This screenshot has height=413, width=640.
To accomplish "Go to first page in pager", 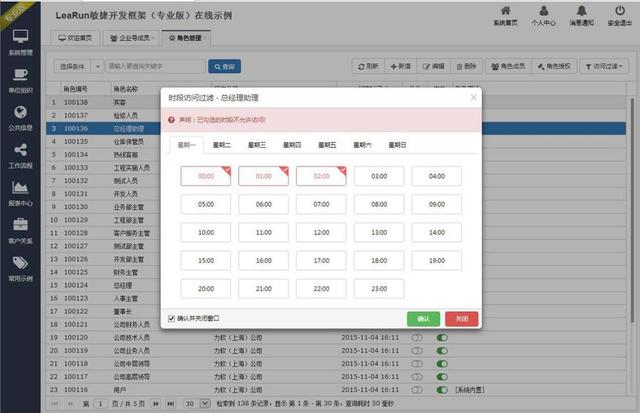I will click(55, 404).
